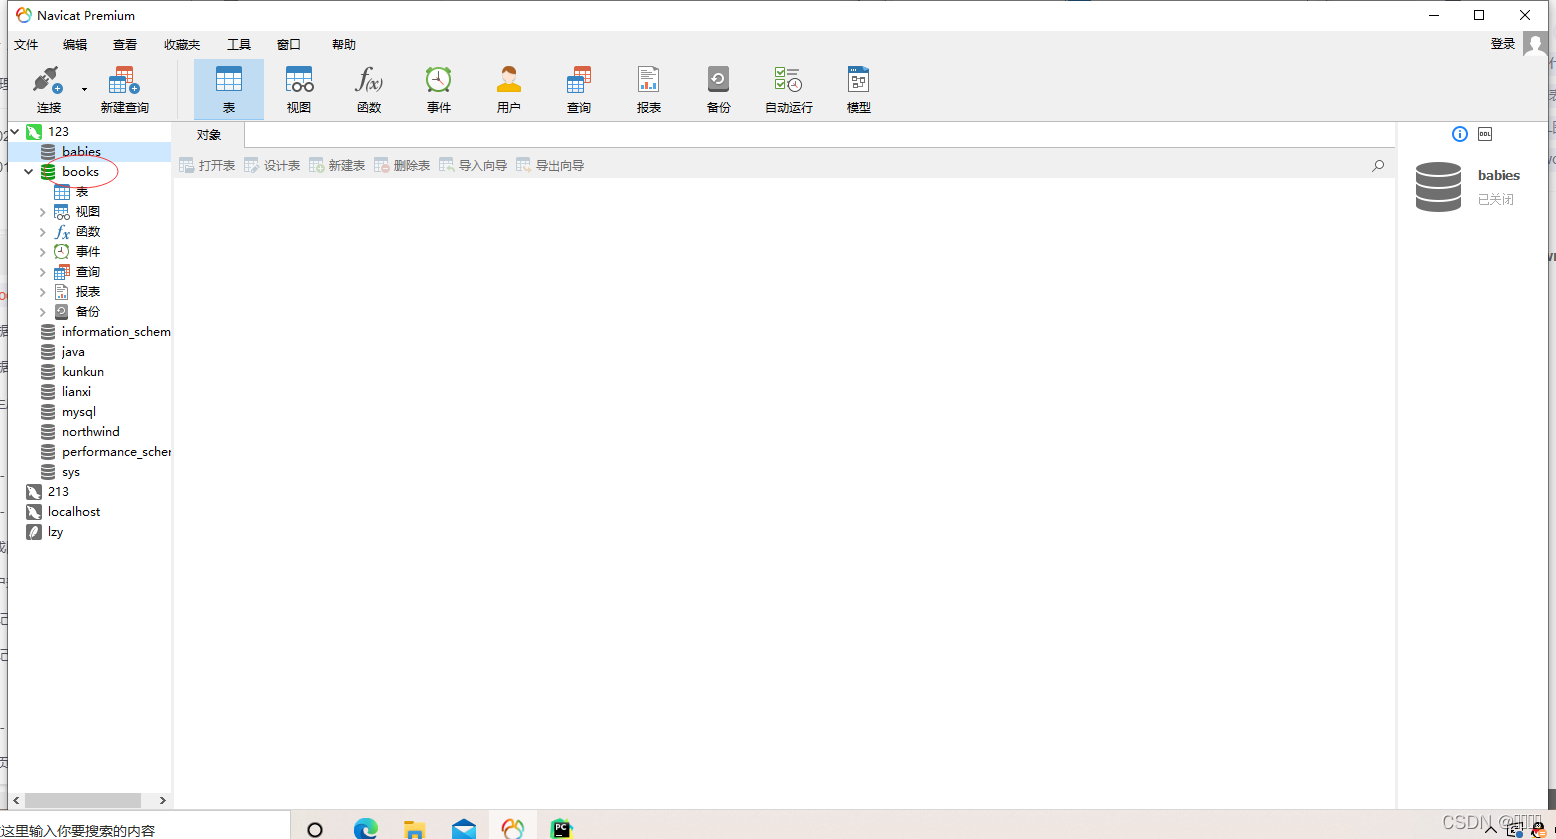Viewport: 1556px width, 839px height.
Task: Open Microsoft Edge from the taskbar
Action: [x=366, y=829]
